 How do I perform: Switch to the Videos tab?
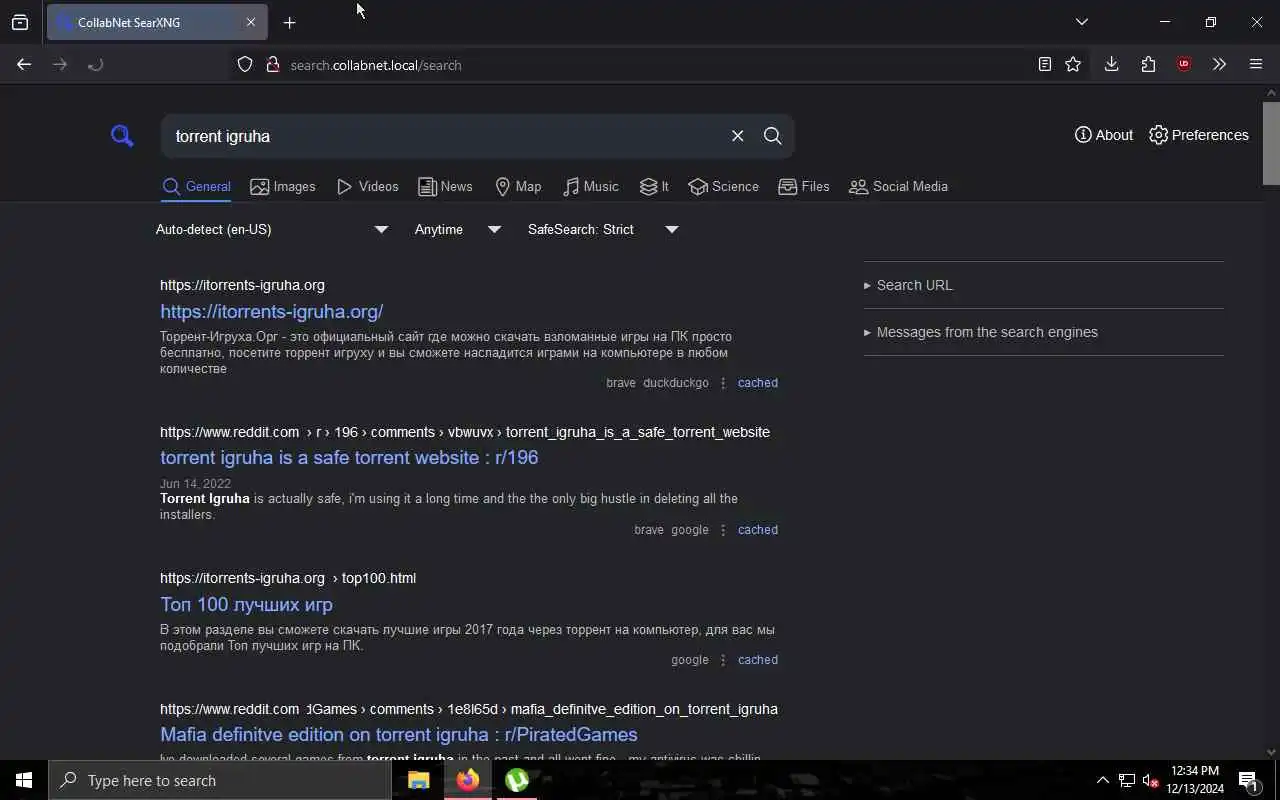[367, 186]
